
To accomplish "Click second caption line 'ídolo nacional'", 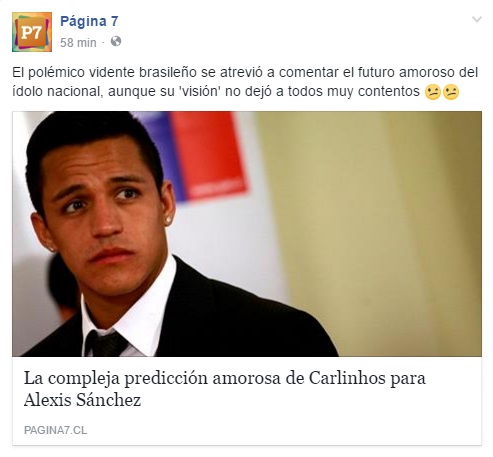I will tap(57, 91).
